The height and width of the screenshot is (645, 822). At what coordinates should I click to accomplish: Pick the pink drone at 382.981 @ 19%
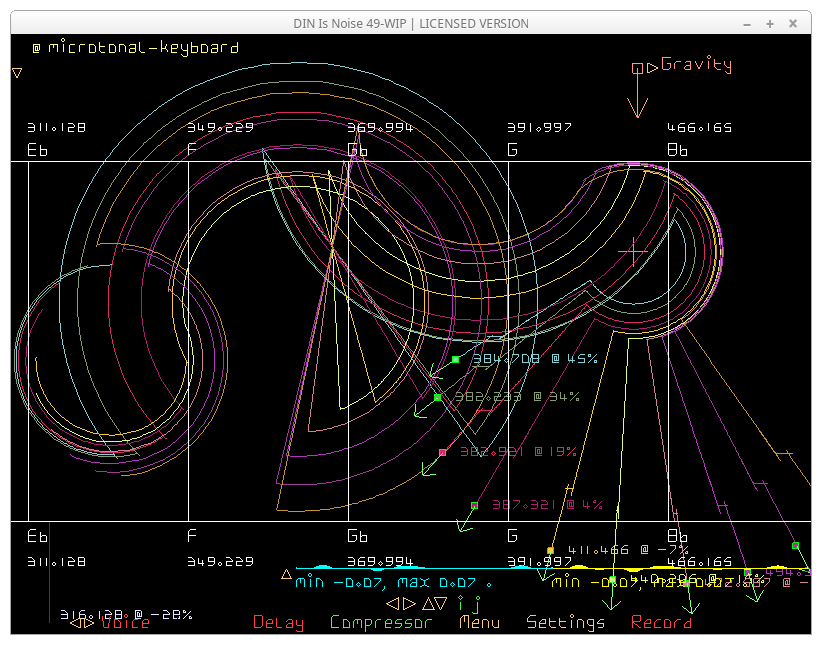pyautogui.click(x=442, y=452)
